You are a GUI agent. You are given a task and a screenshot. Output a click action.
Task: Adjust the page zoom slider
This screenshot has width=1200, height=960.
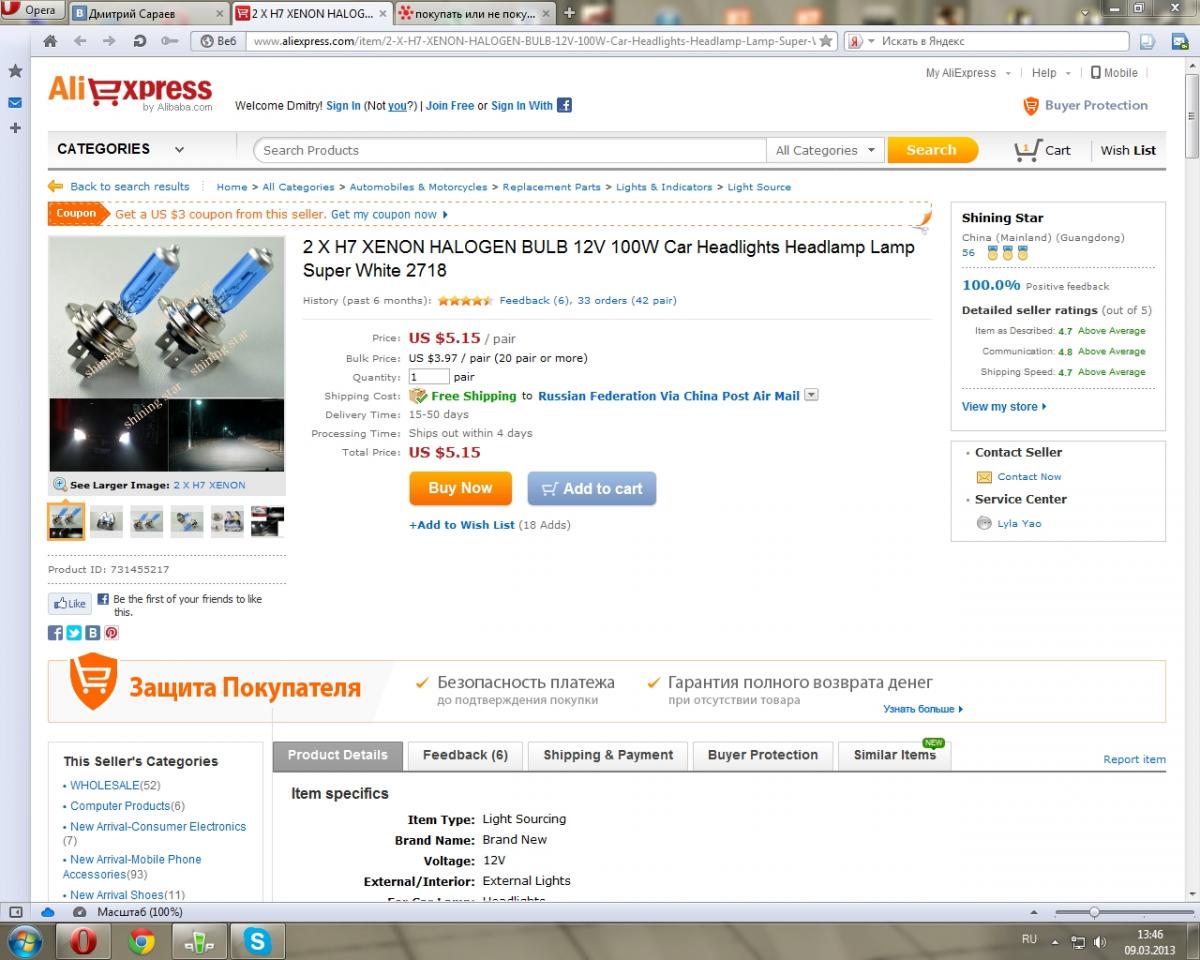pos(1095,912)
